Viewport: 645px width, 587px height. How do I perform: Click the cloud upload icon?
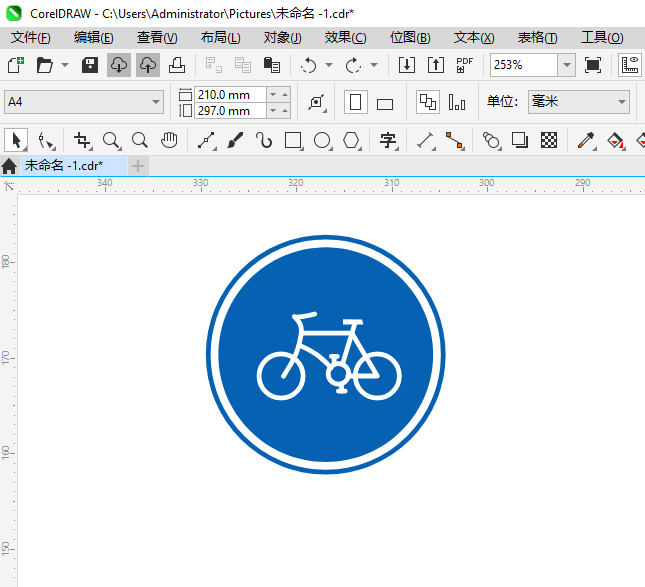click(x=148, y=65)
